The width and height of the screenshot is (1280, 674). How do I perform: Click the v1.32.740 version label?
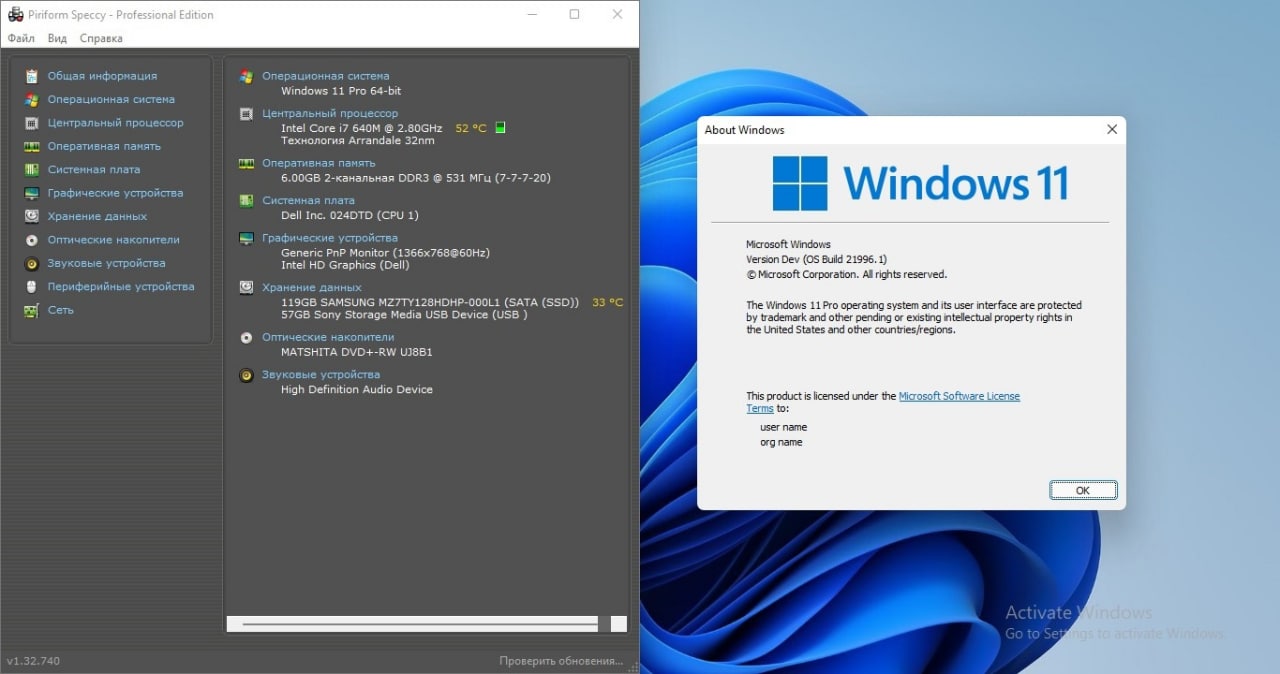33,661
